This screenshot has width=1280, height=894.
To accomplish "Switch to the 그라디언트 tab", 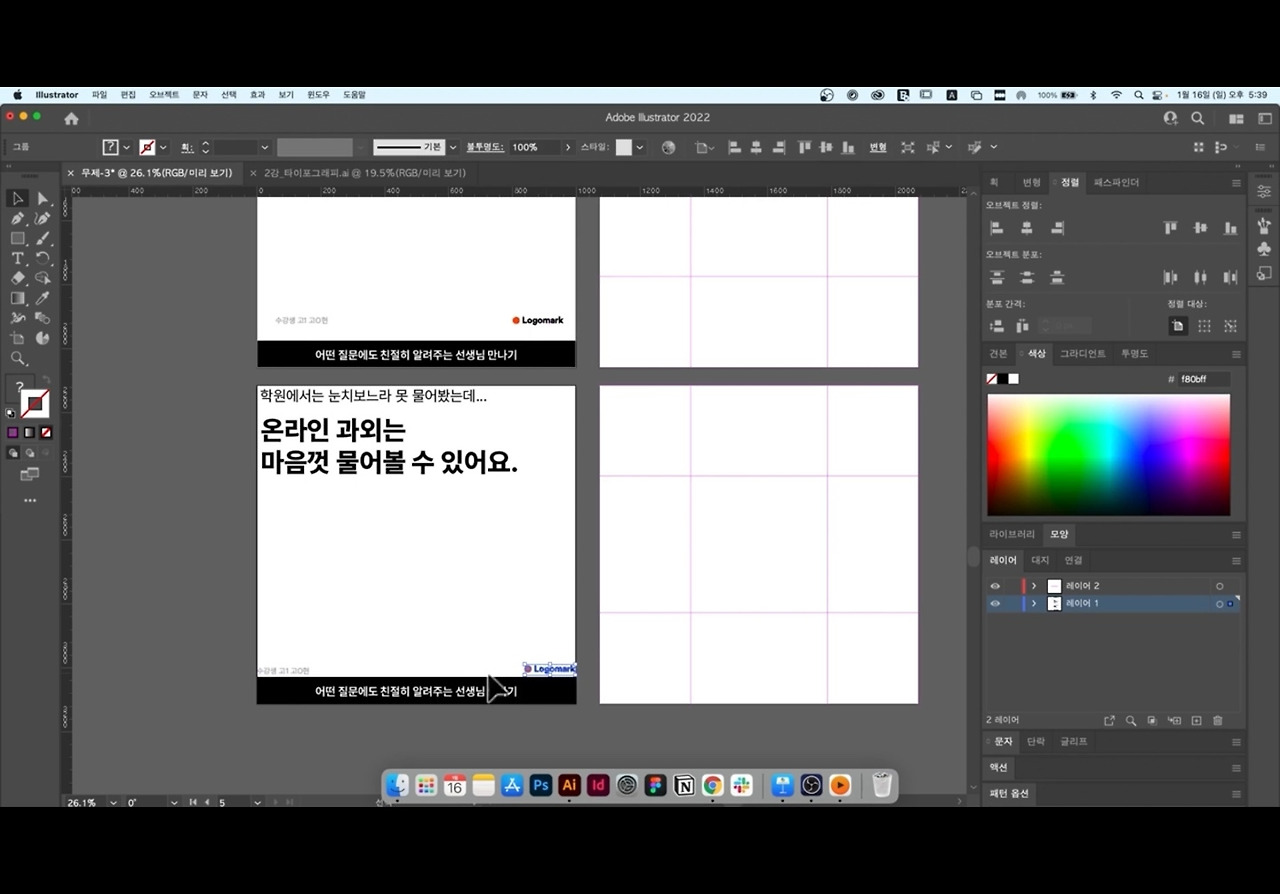I will (x=1083, y=354).
